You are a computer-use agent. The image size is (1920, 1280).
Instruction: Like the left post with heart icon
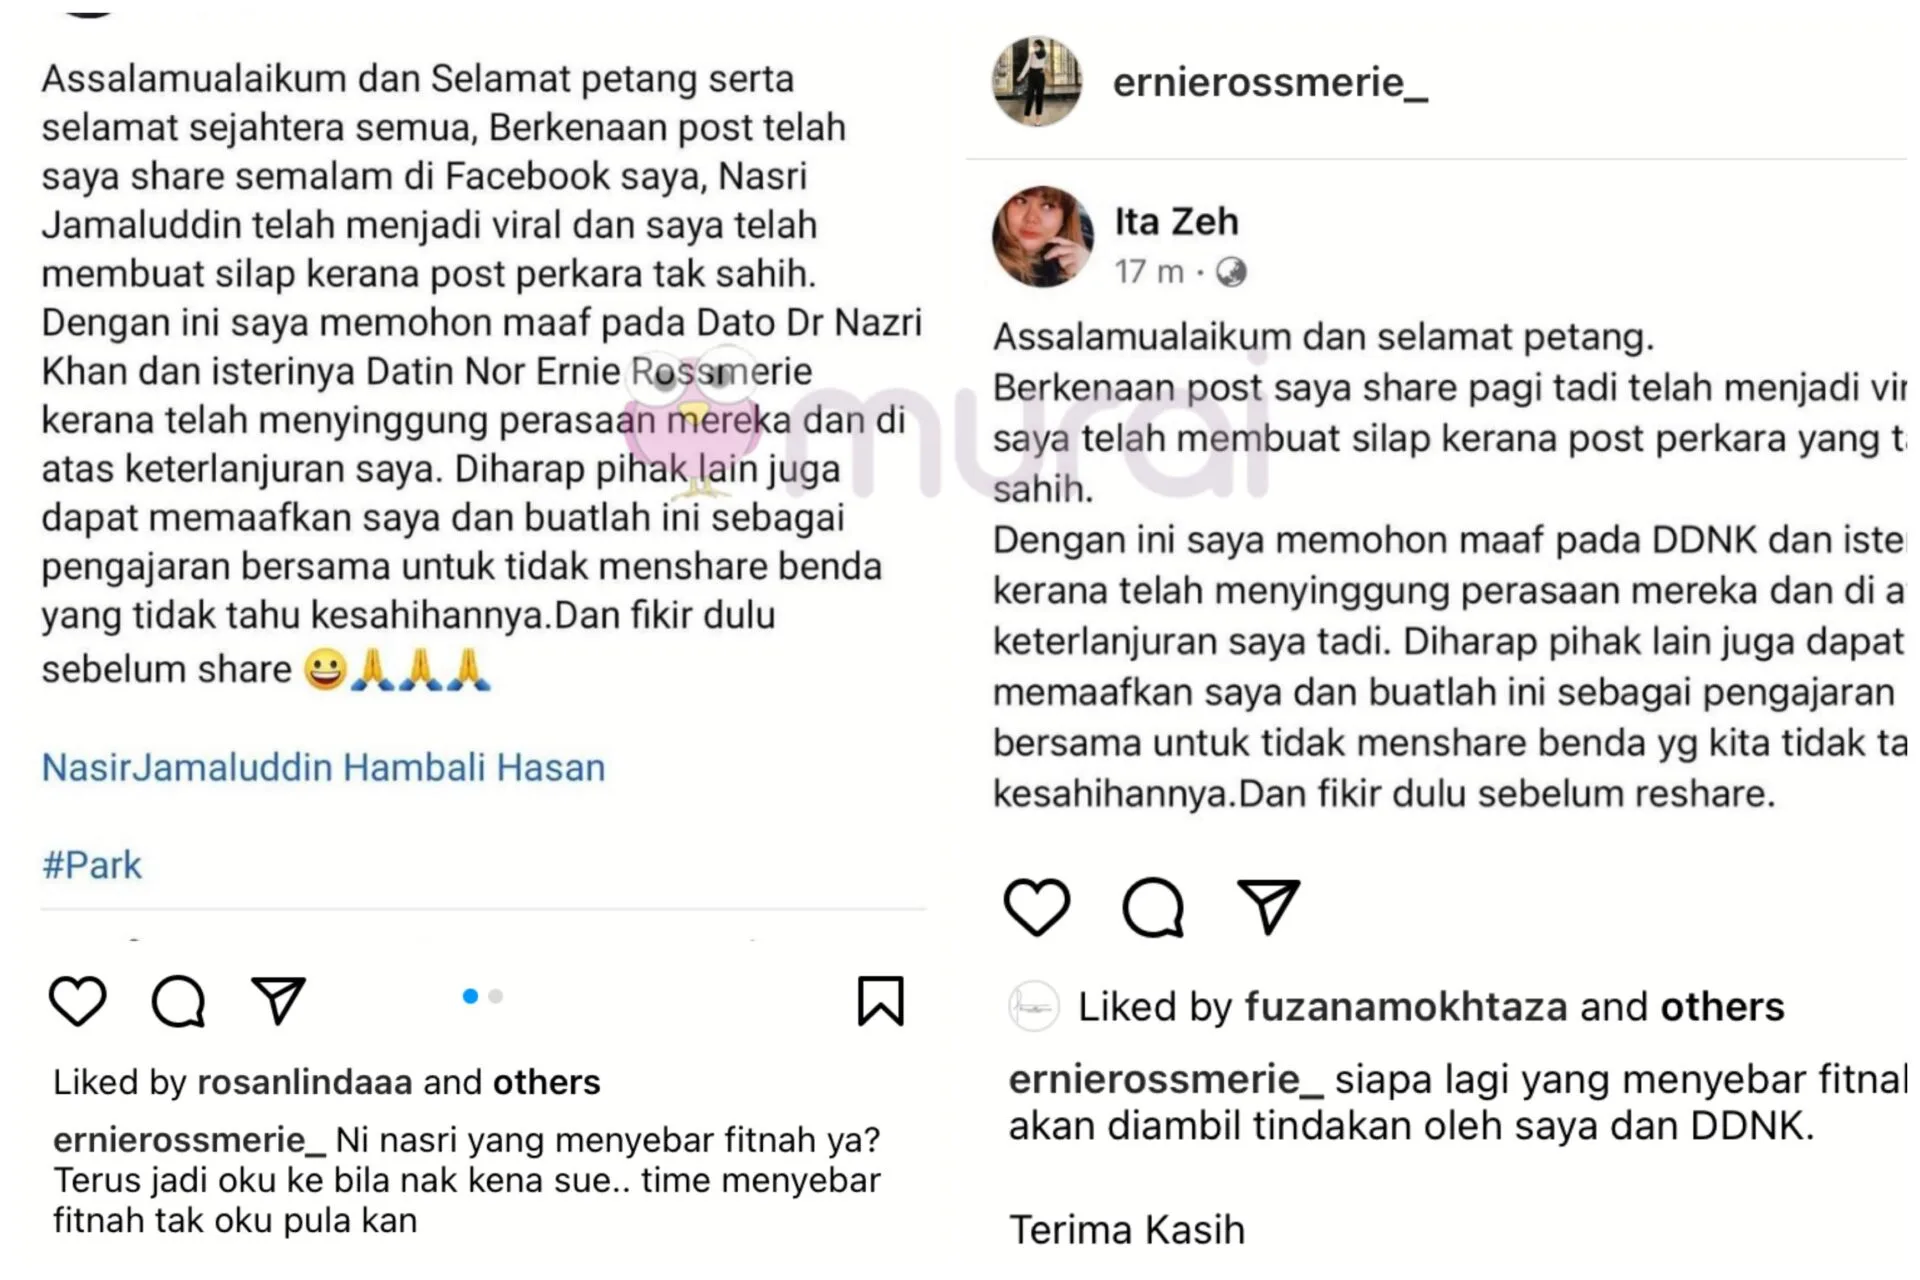78,1000
